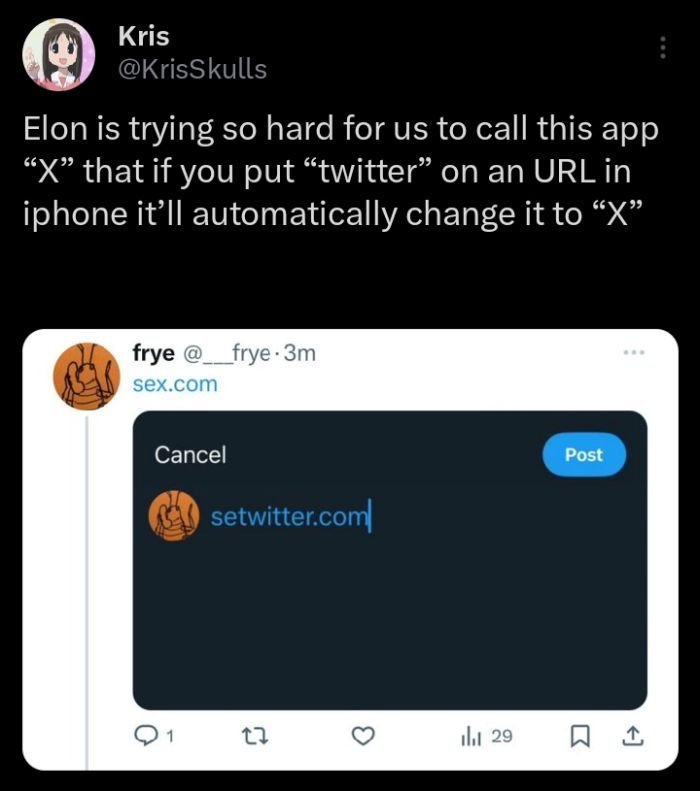Click the avatar beside the compose text
Image resolution: width=700 pixels, height=791 pixels.
click(174, 516)
